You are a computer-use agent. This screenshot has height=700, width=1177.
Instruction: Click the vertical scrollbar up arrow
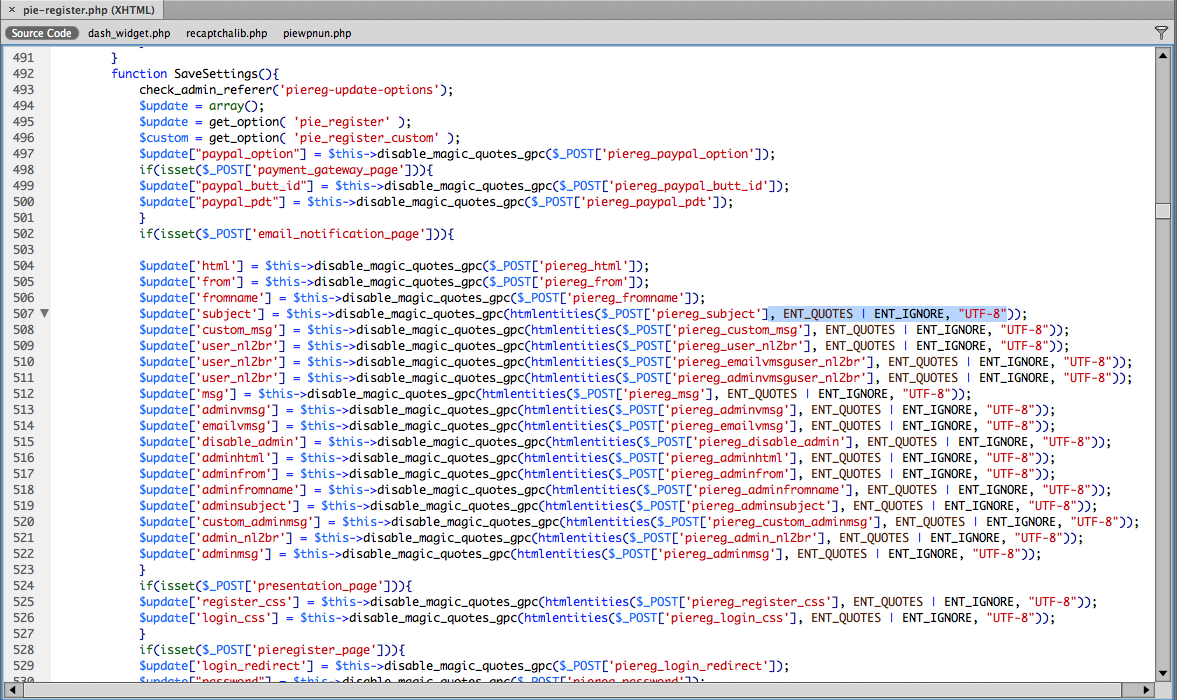1163,56
